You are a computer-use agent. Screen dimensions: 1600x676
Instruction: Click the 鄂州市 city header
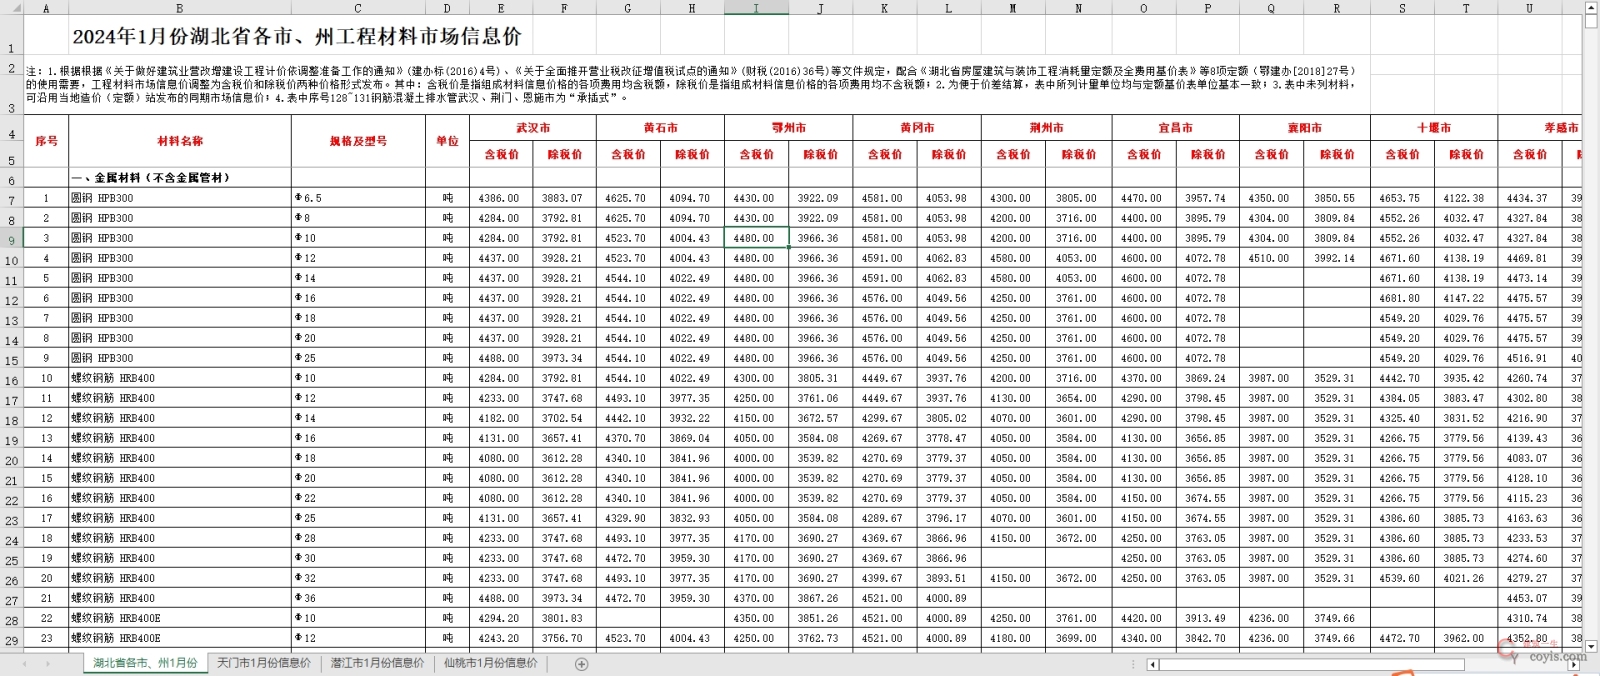pos(789,128)
